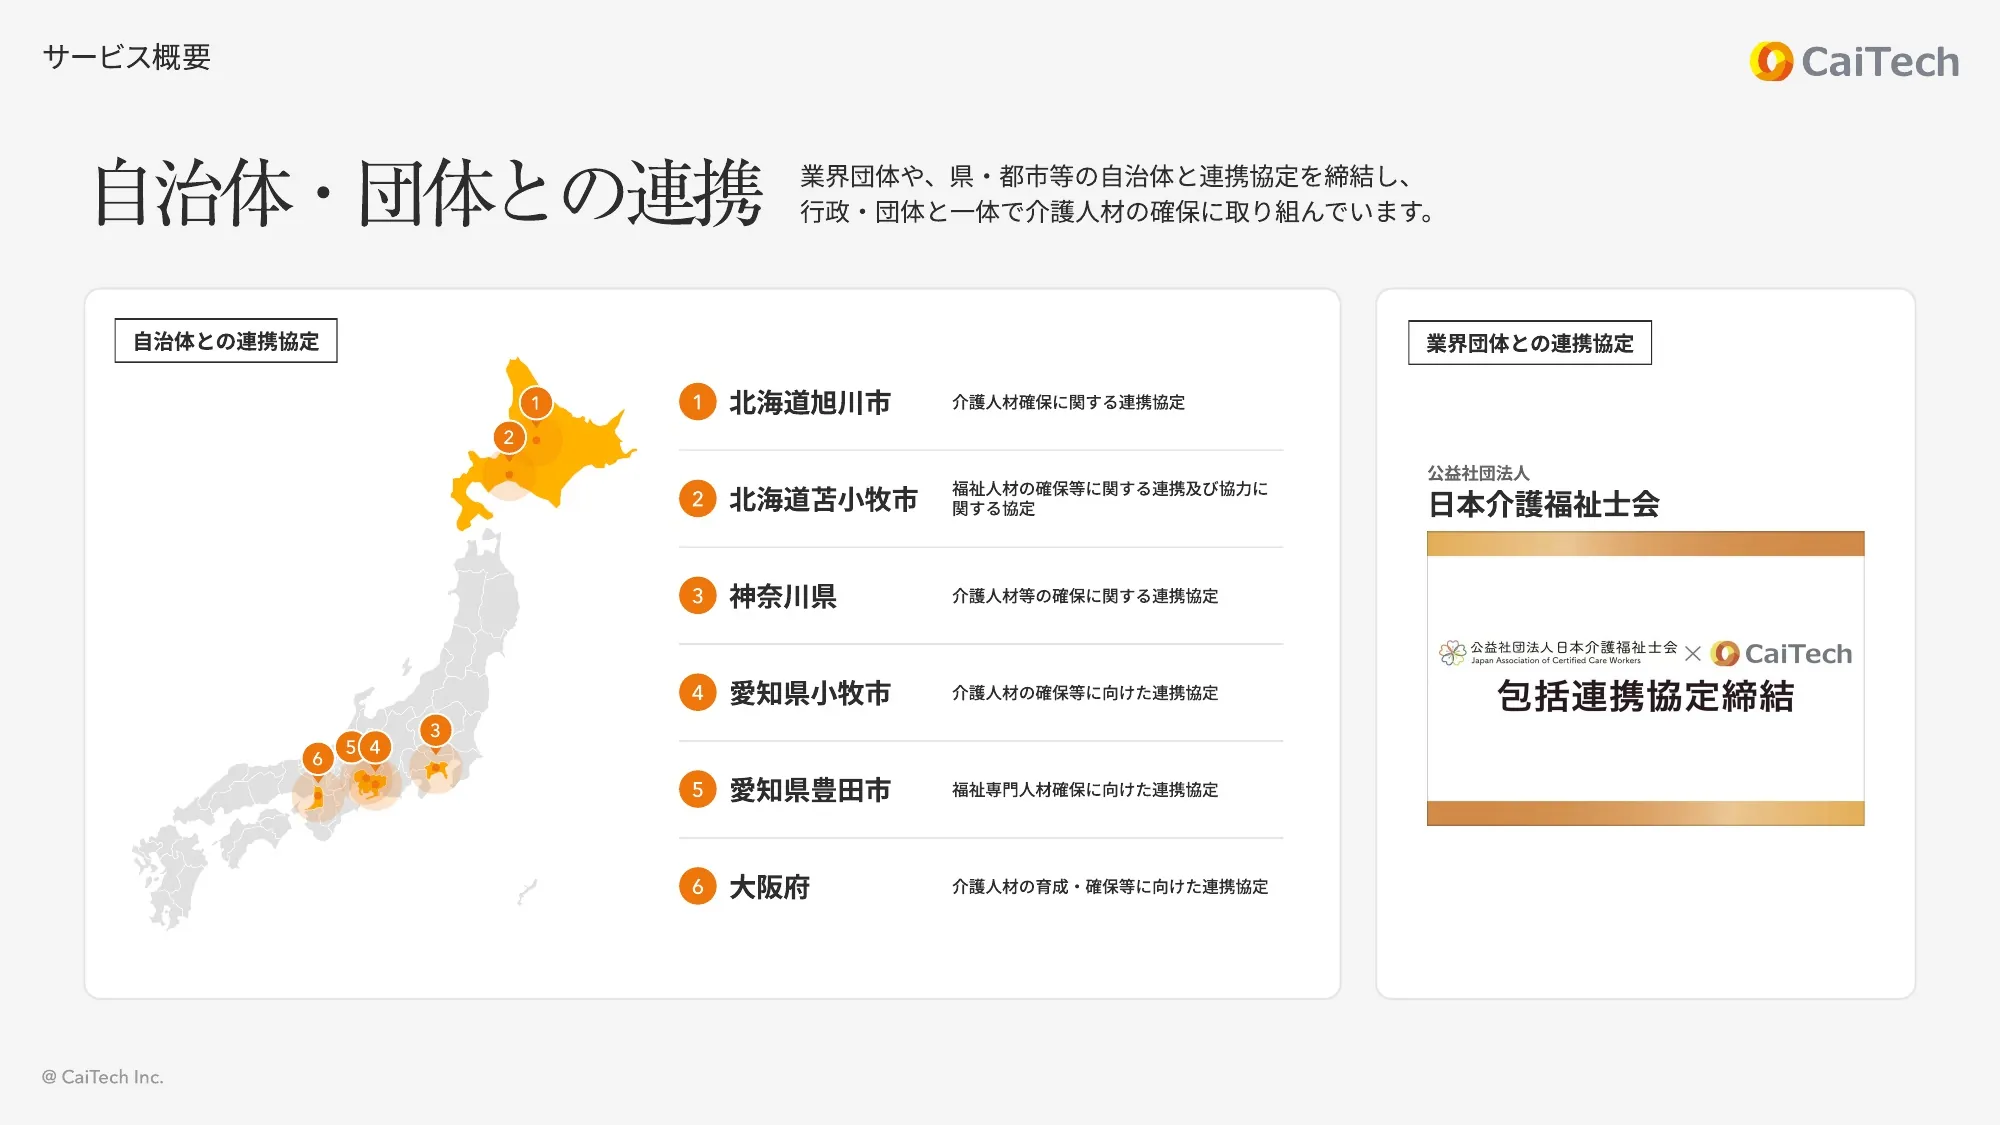Select map pin number 5 in Aichi
The image size is (2000, 1125).
[348, 747]
